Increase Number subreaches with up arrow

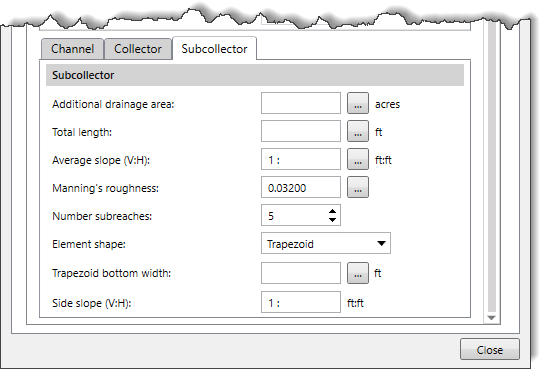(x=333, y=211)
